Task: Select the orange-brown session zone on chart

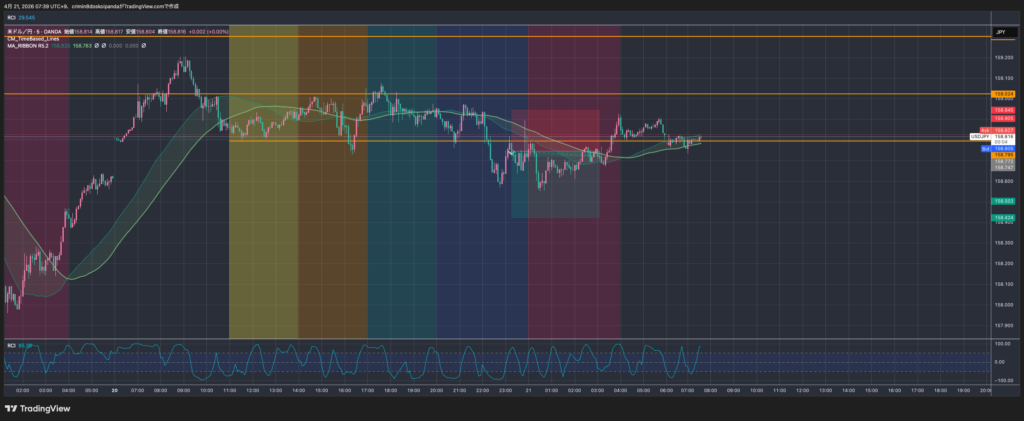Action: point(333,200)
